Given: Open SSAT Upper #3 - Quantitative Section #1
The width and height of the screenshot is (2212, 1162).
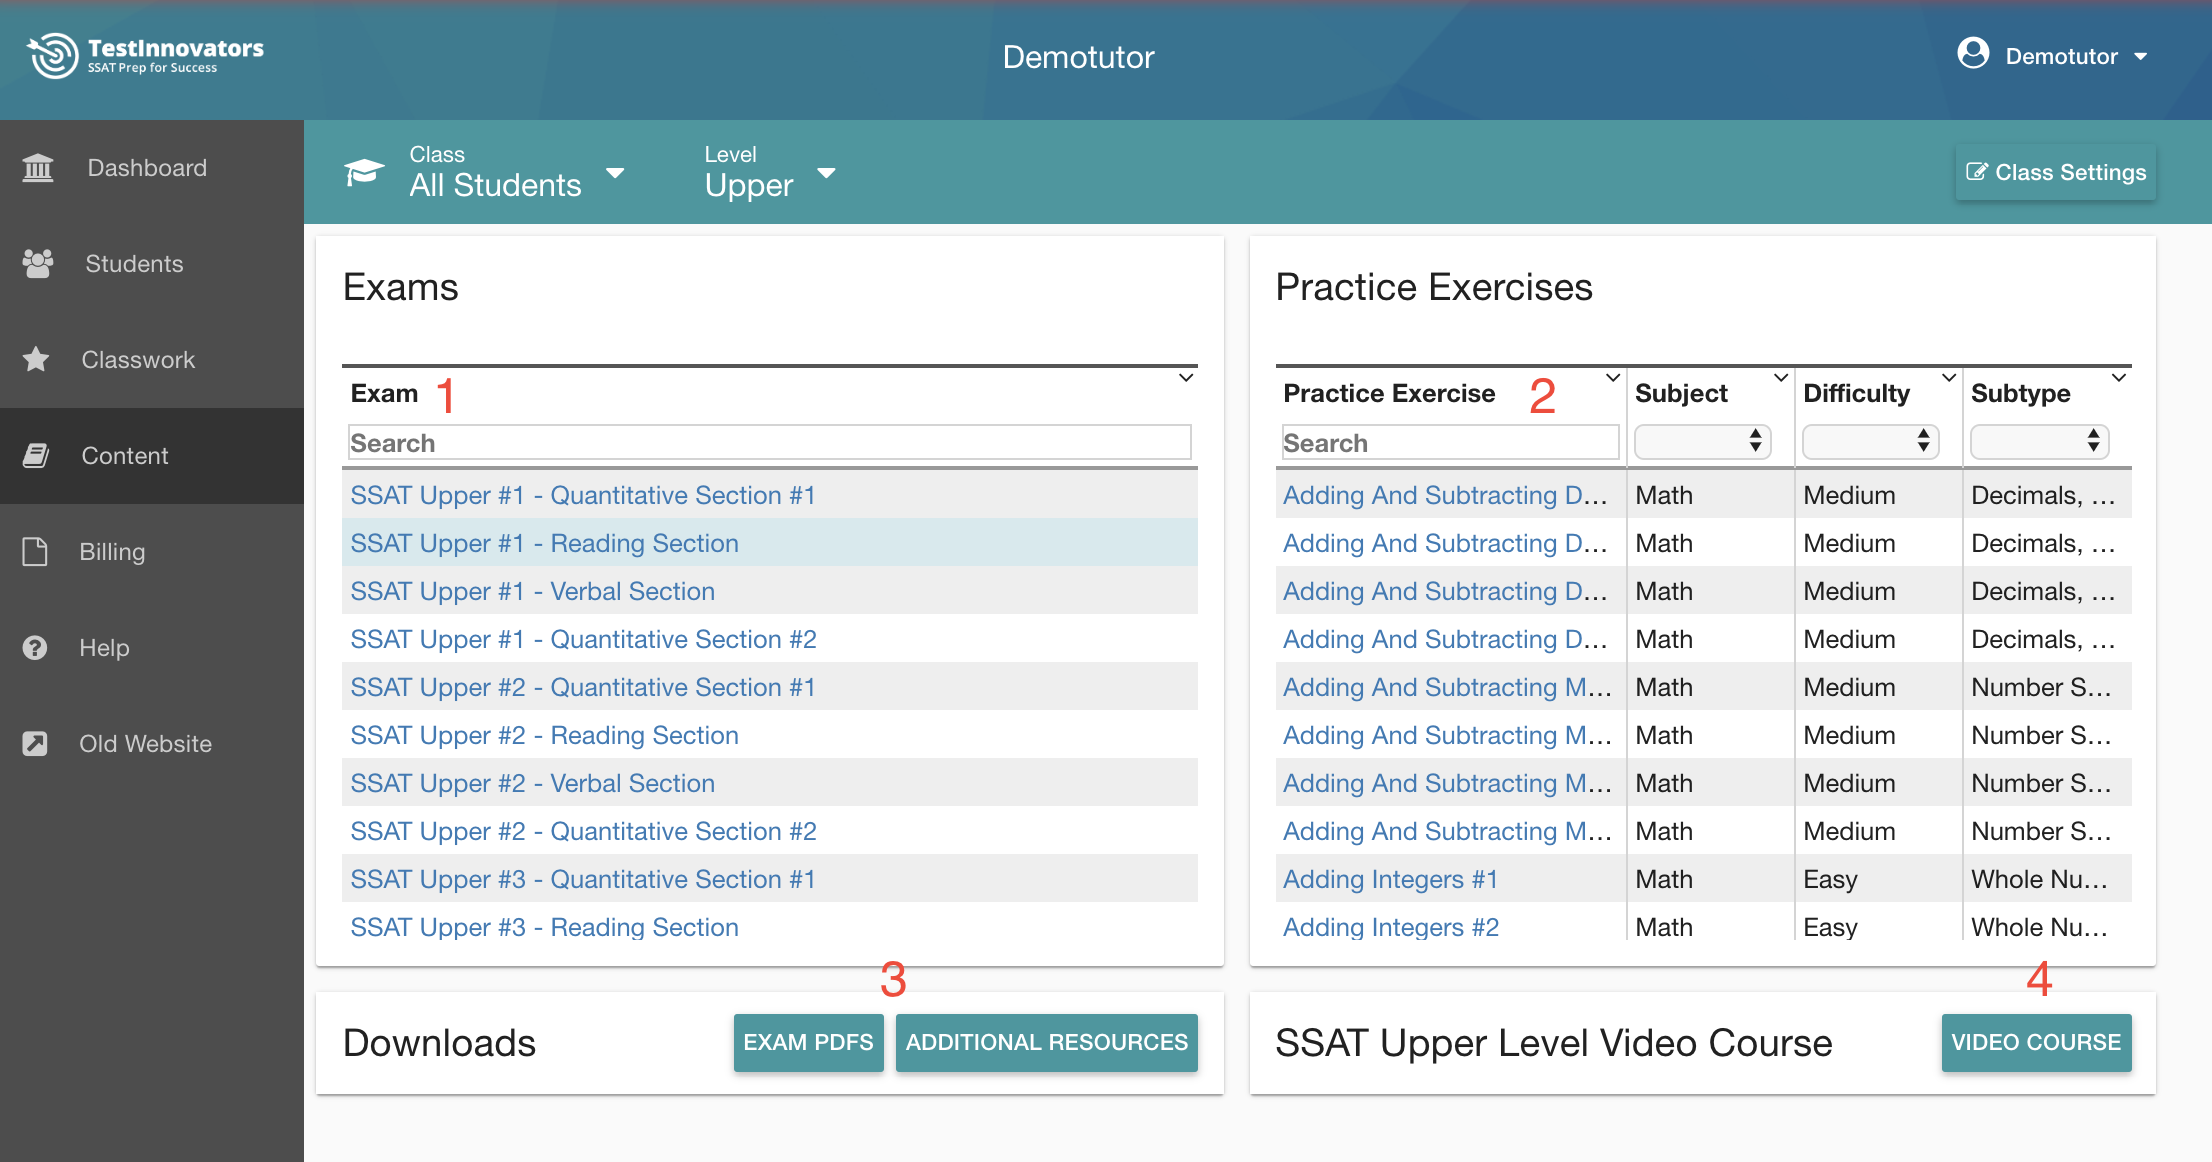Looking at the screenshot, I should pos(583,879).
